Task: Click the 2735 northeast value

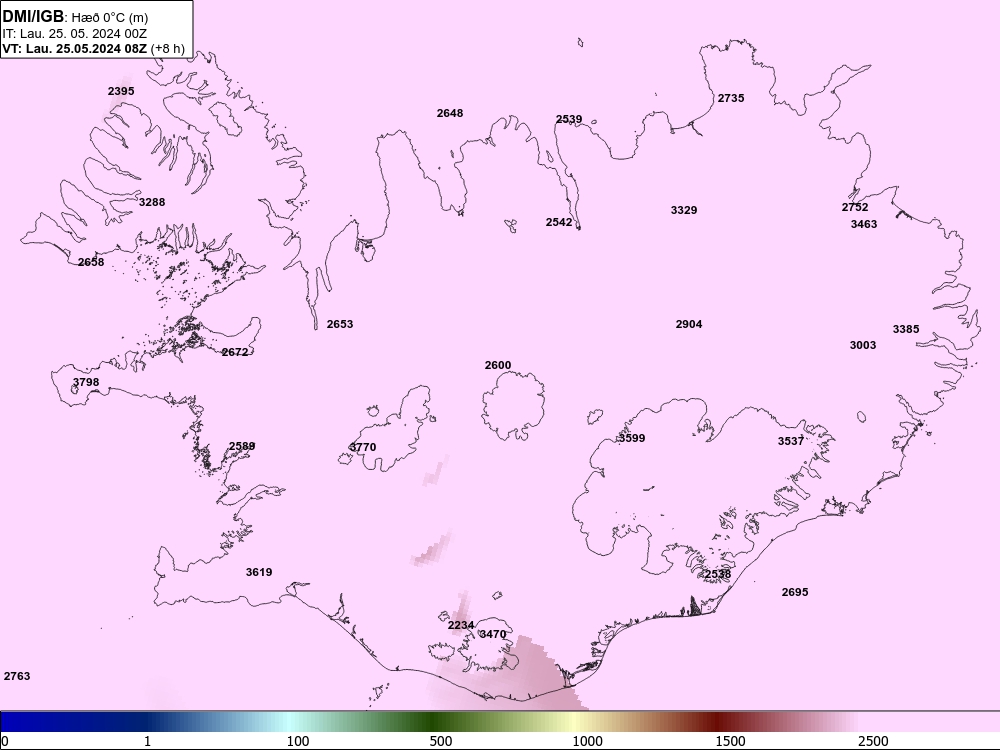Action: click(731, 98)
